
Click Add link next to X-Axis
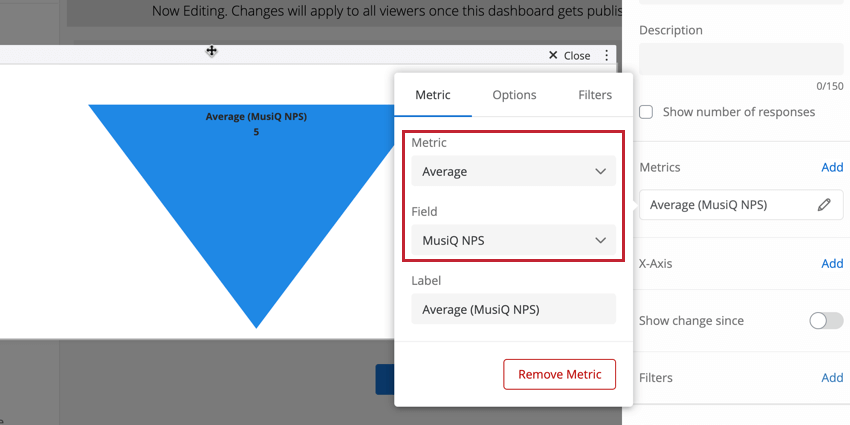coord(832,263)
